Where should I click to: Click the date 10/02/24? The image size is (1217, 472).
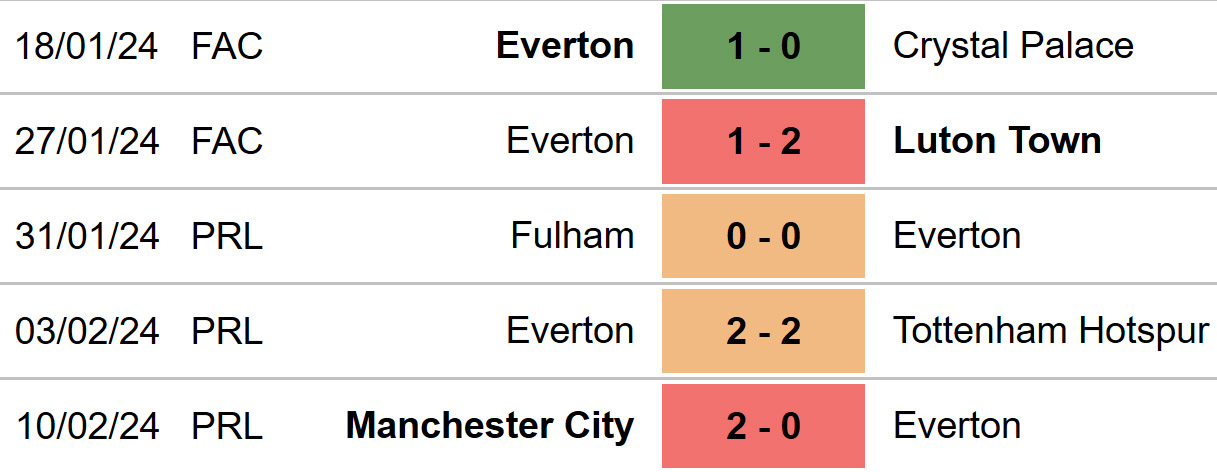click(87, 426)
